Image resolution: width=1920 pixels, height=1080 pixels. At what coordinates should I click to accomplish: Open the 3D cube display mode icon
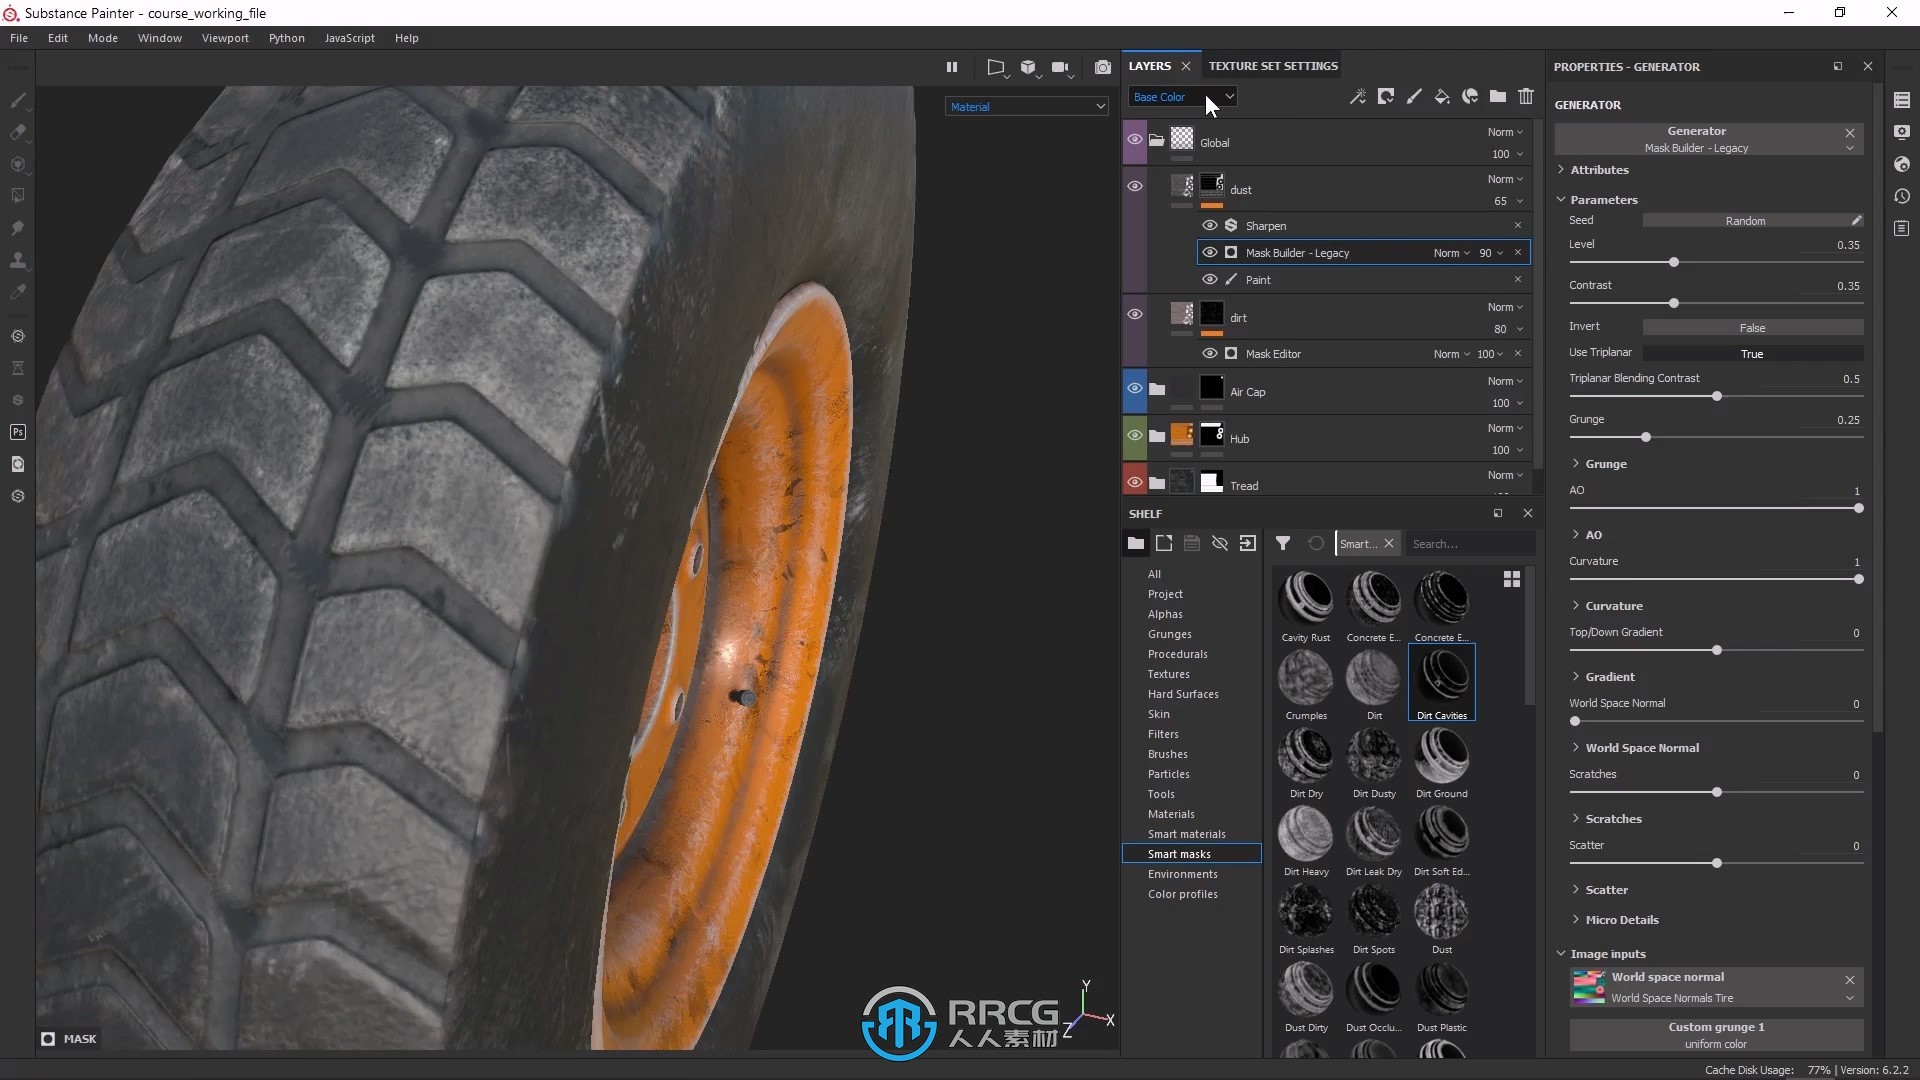(1028, 67)
